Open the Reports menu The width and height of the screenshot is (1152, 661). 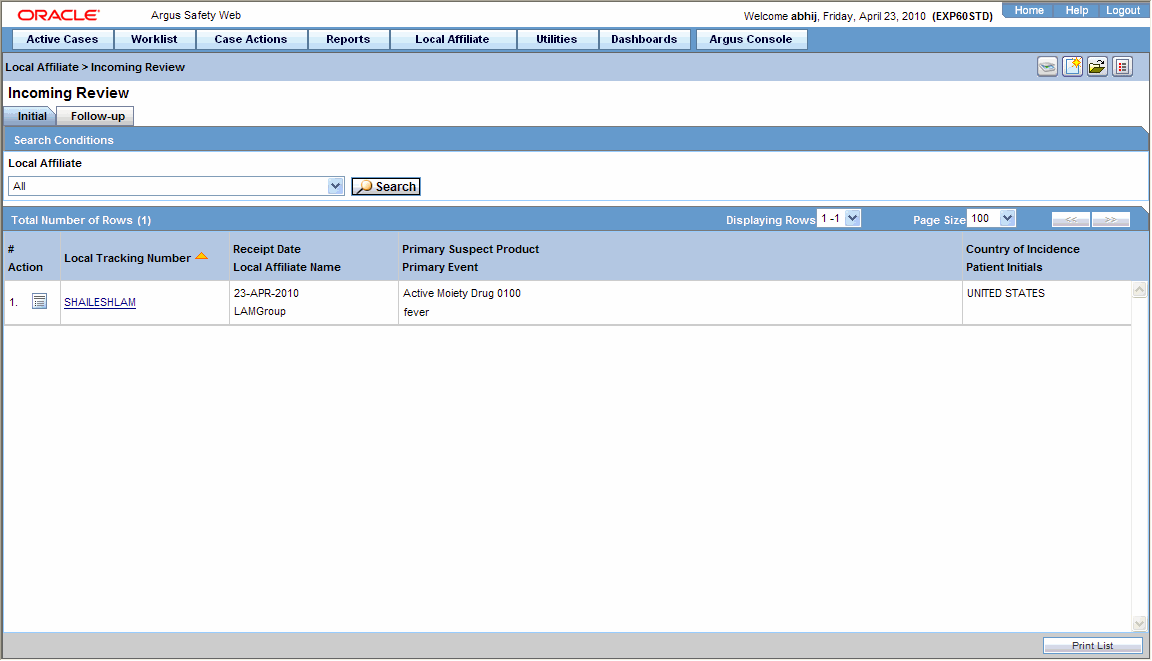[x=348, y=39]
